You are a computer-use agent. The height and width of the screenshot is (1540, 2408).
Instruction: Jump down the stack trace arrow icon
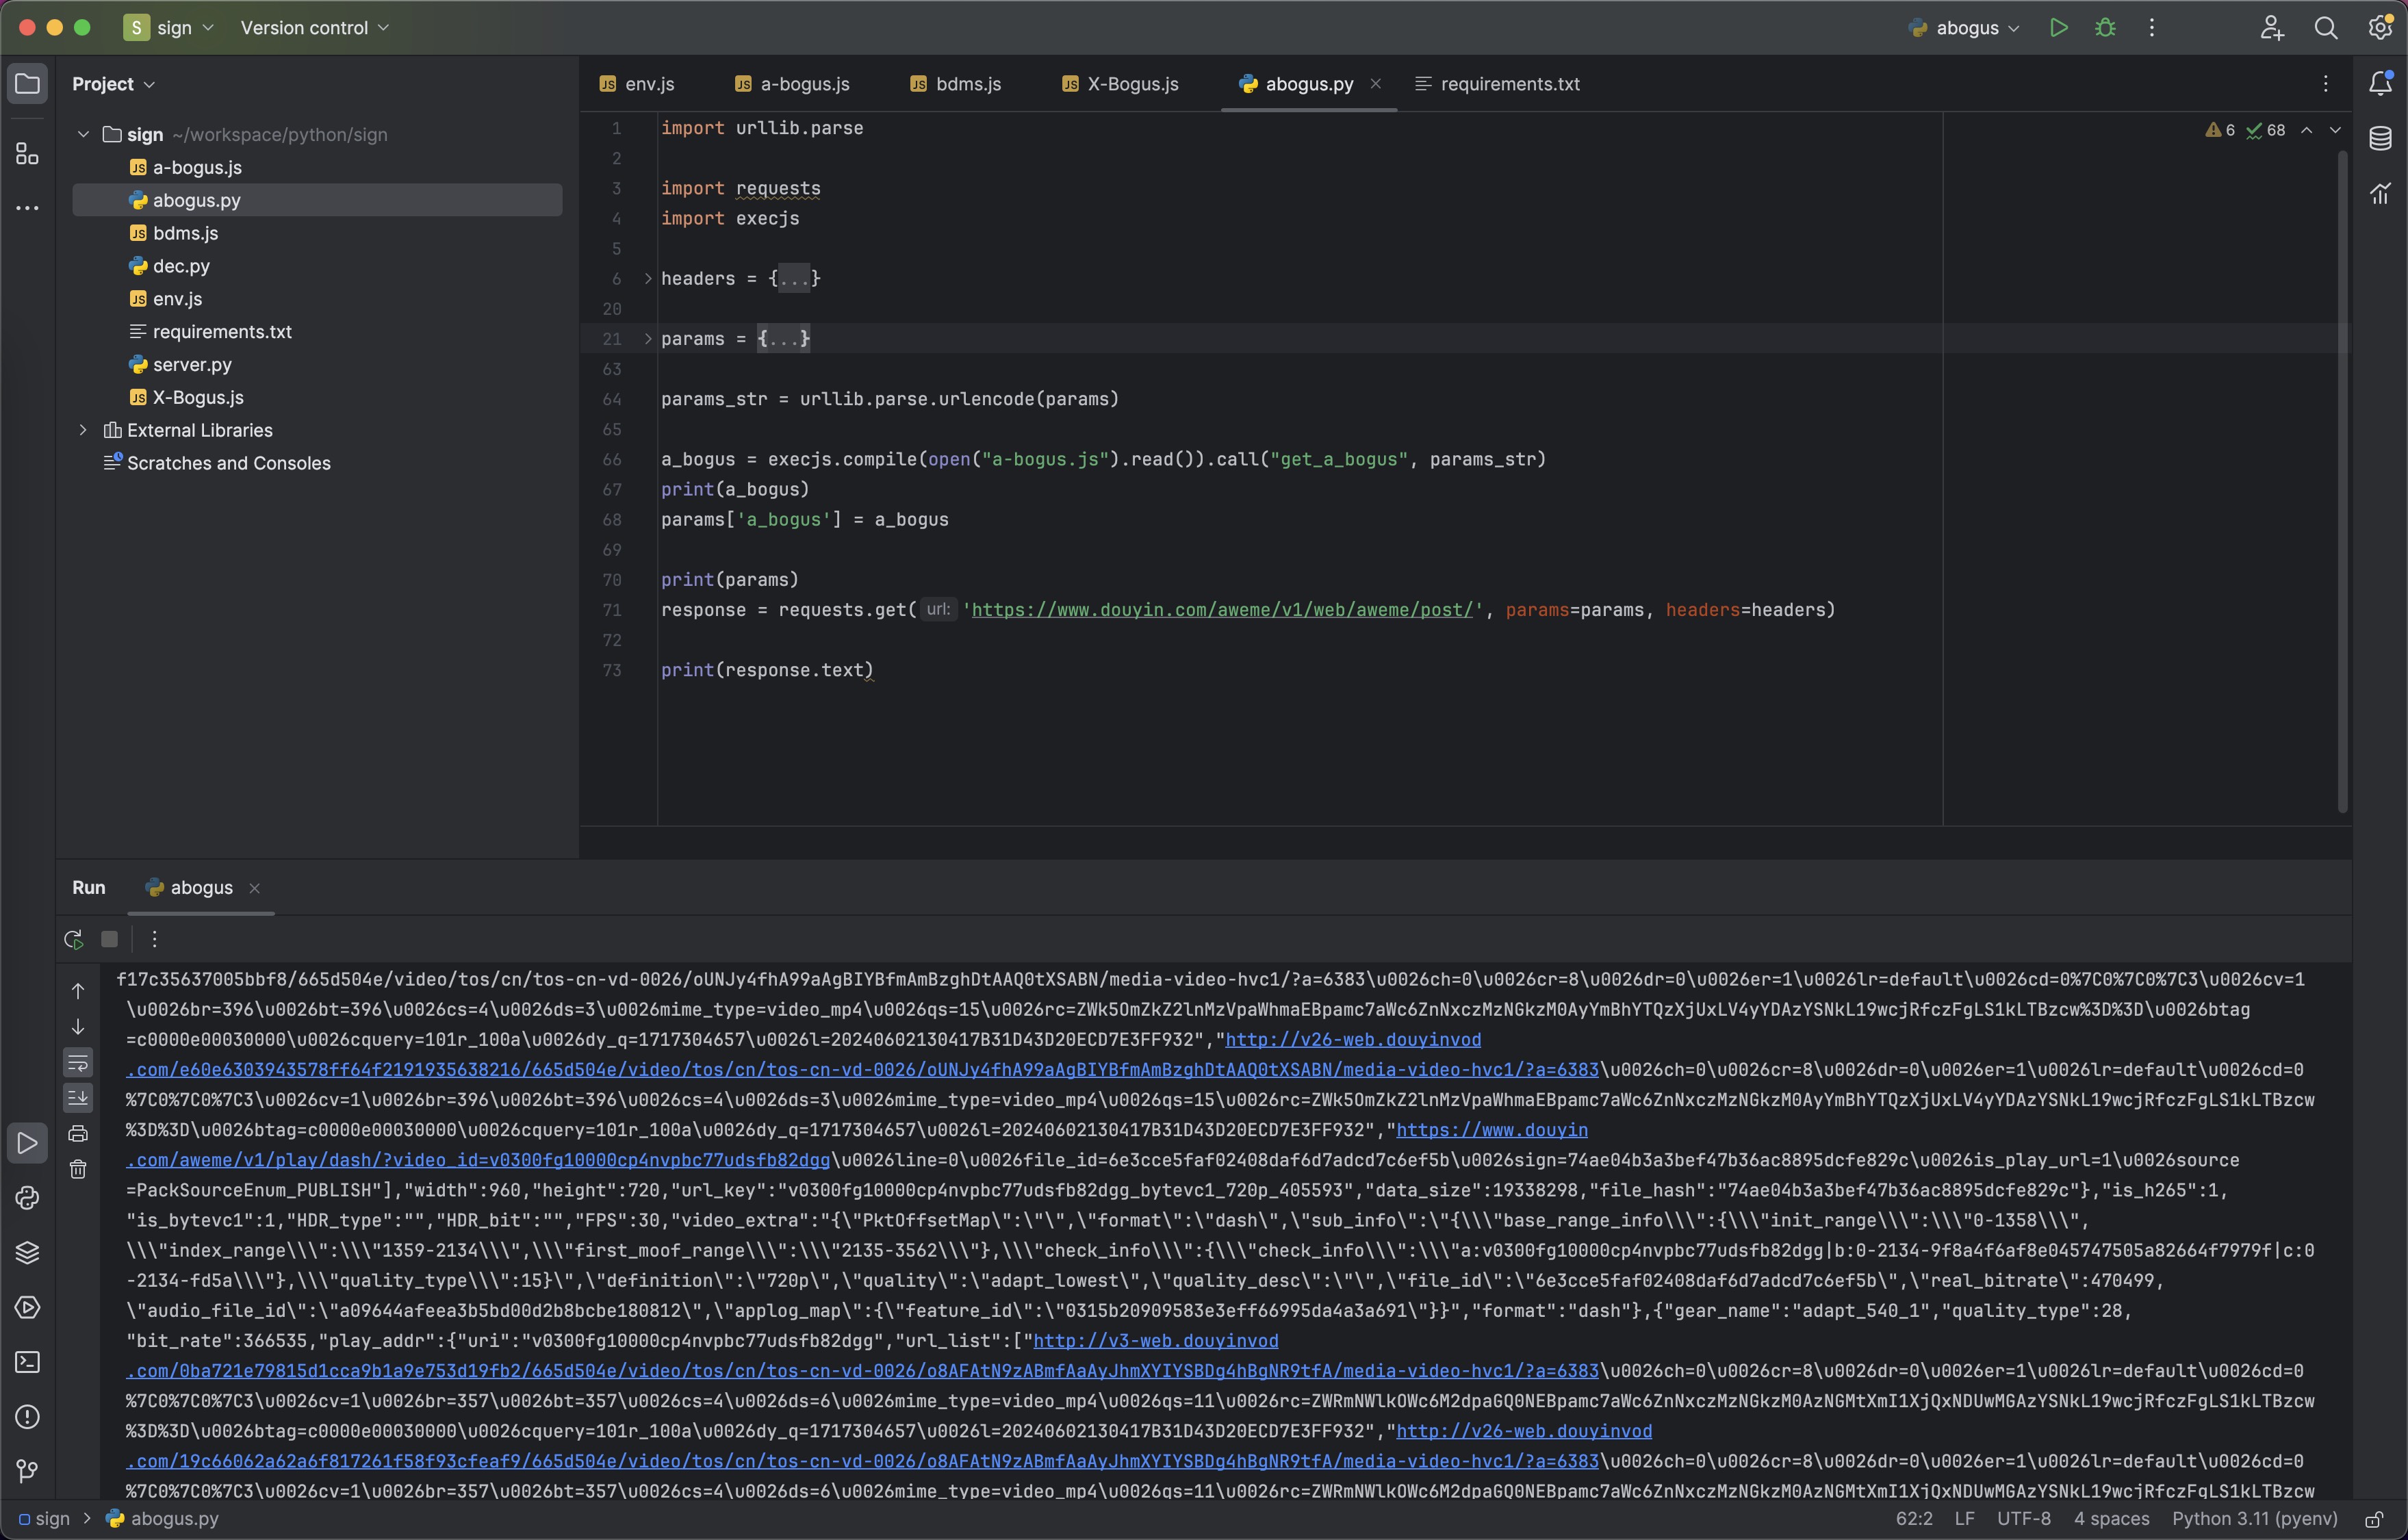tap(78, 1027)
